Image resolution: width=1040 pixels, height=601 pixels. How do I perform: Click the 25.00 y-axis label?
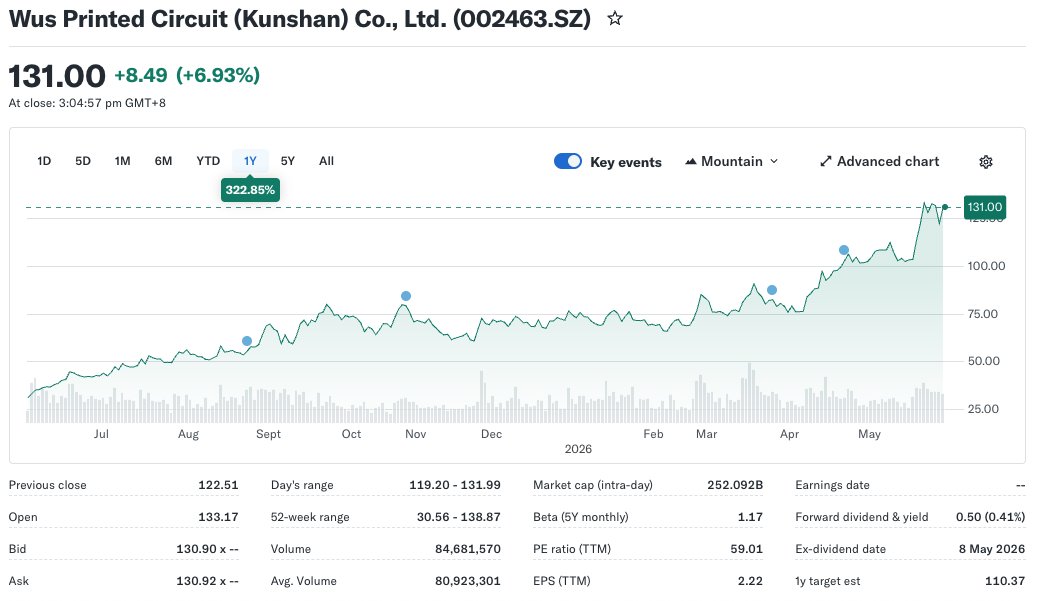[983, 409]
